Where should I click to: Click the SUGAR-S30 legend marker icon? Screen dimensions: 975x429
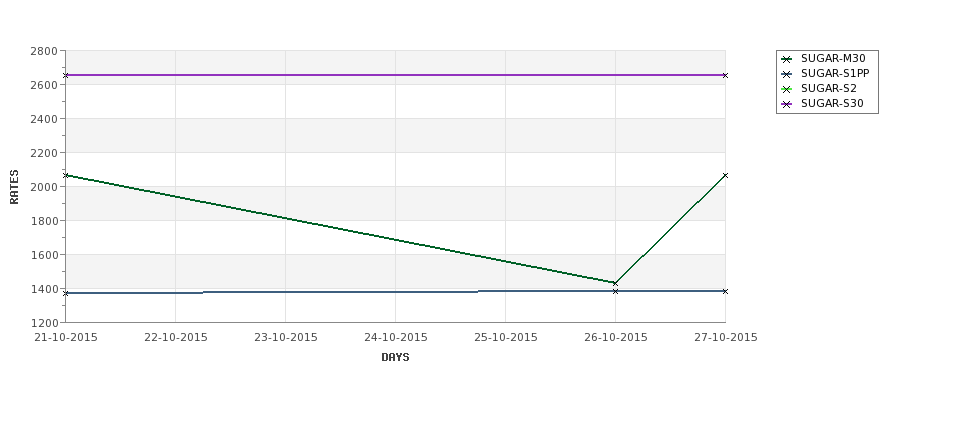click(x=787, y=104)
